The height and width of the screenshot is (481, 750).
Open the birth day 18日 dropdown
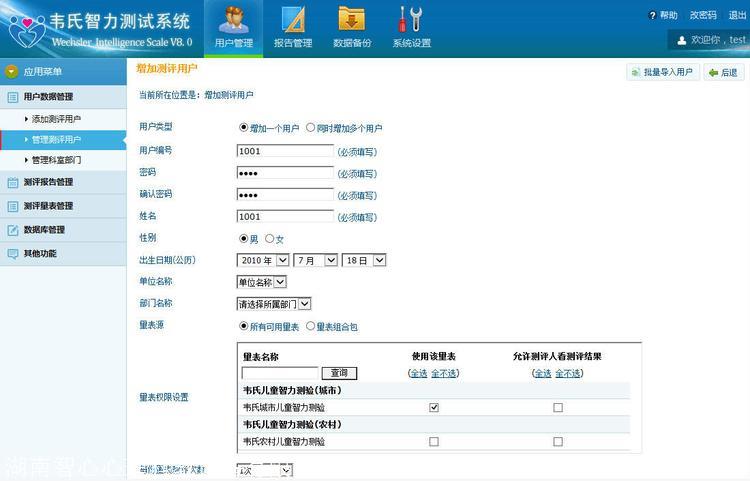(x=364, y=260)
